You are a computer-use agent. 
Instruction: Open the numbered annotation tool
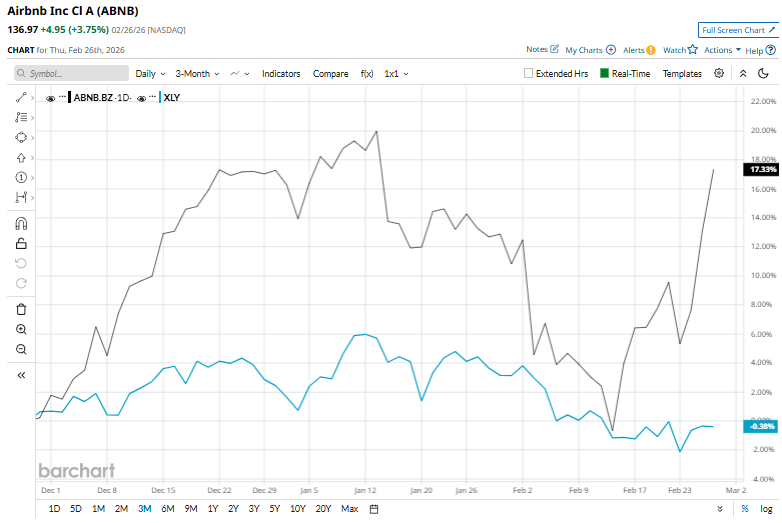21,177
